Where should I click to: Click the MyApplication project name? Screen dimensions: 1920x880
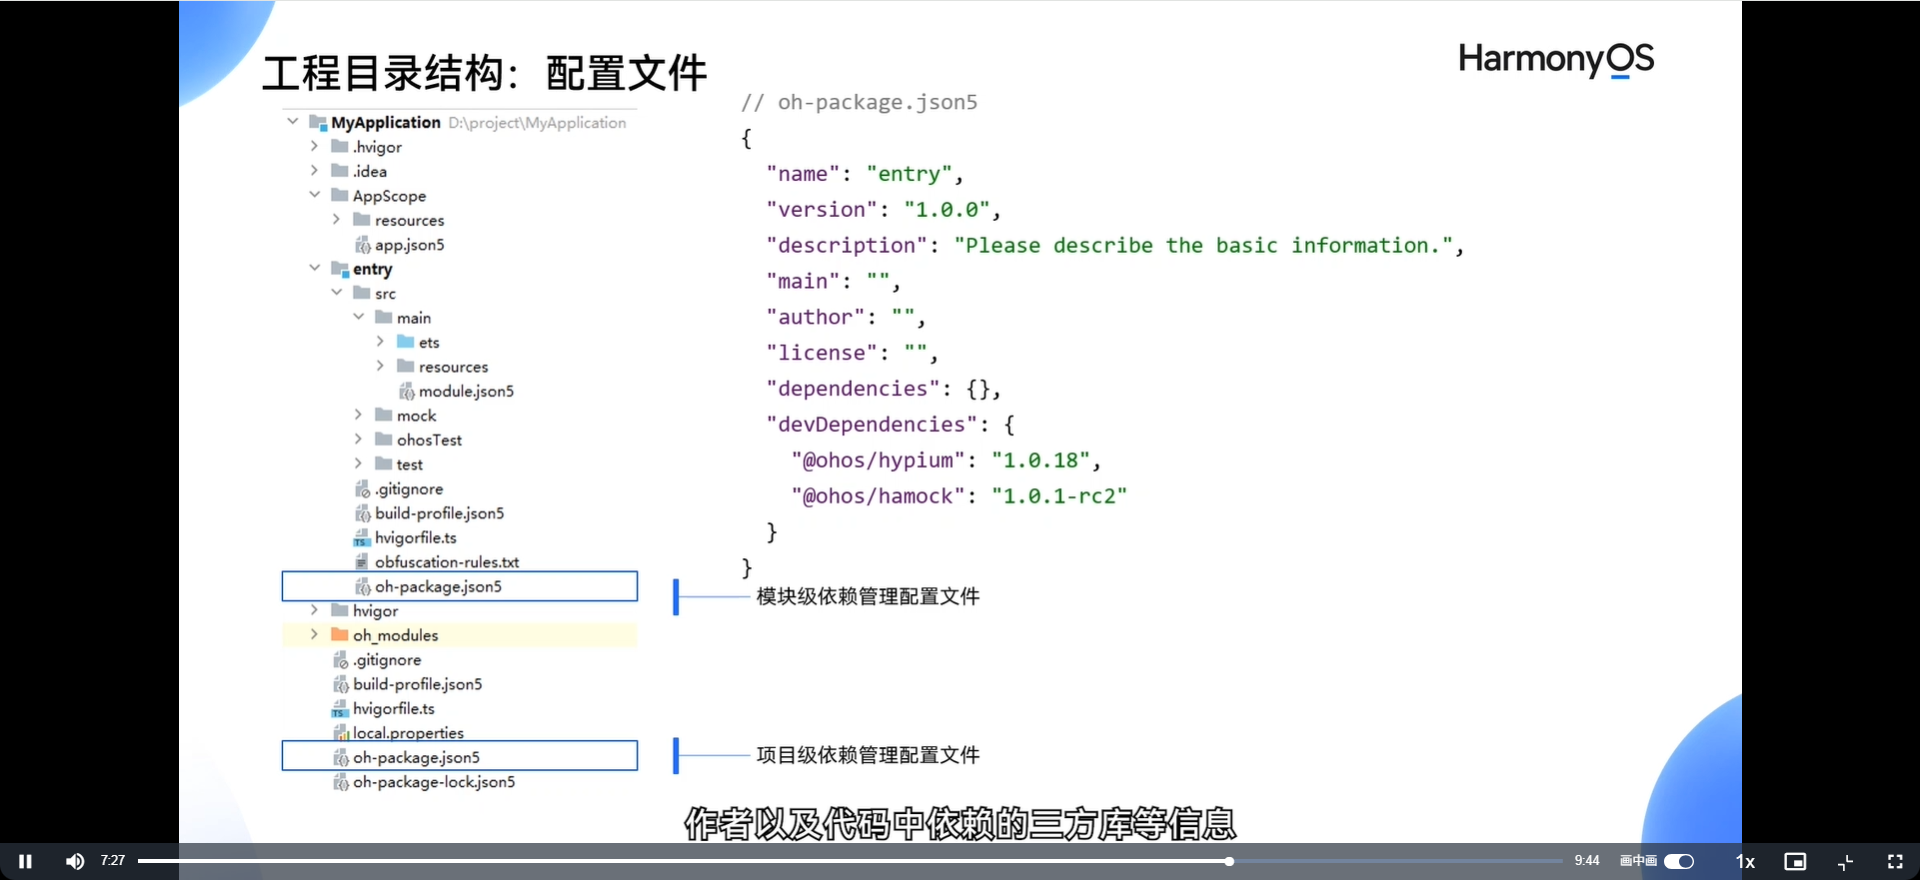tap(386, 122)
